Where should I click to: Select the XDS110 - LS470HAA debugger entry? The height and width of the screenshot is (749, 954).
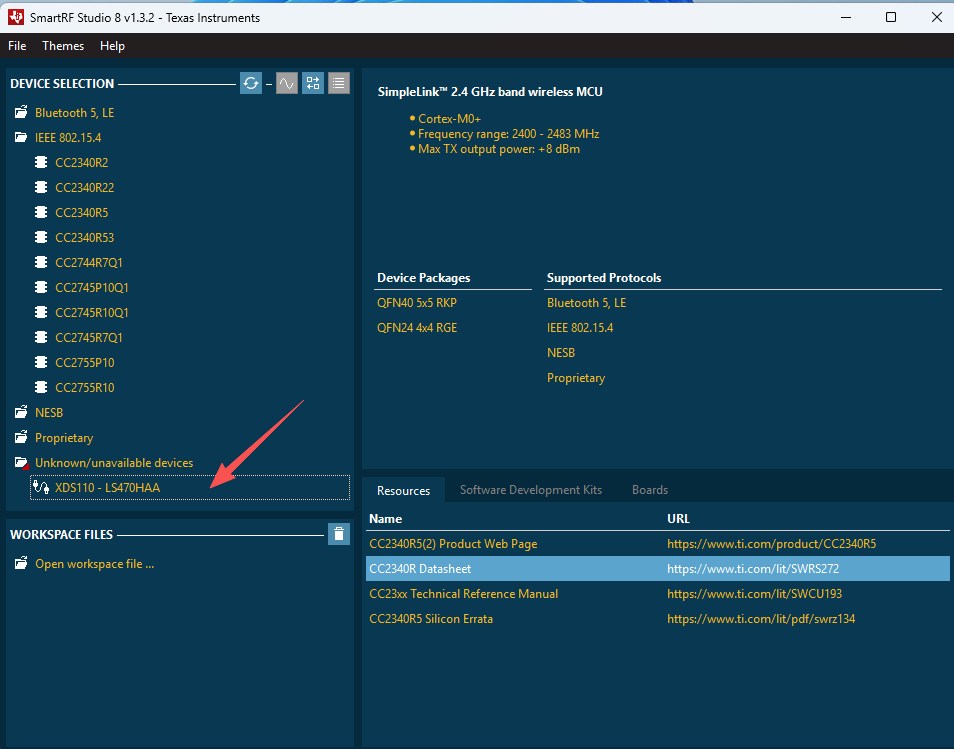point(190,487)
